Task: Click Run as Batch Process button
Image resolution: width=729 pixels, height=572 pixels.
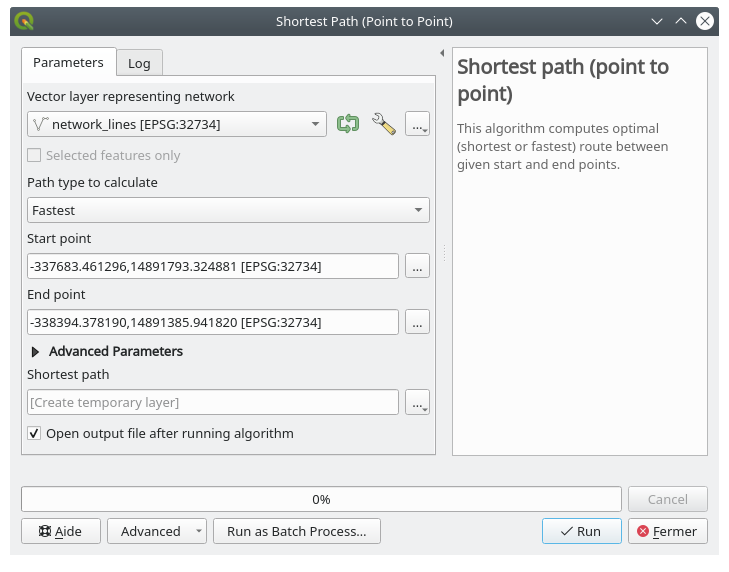Action: click(297, 531)
